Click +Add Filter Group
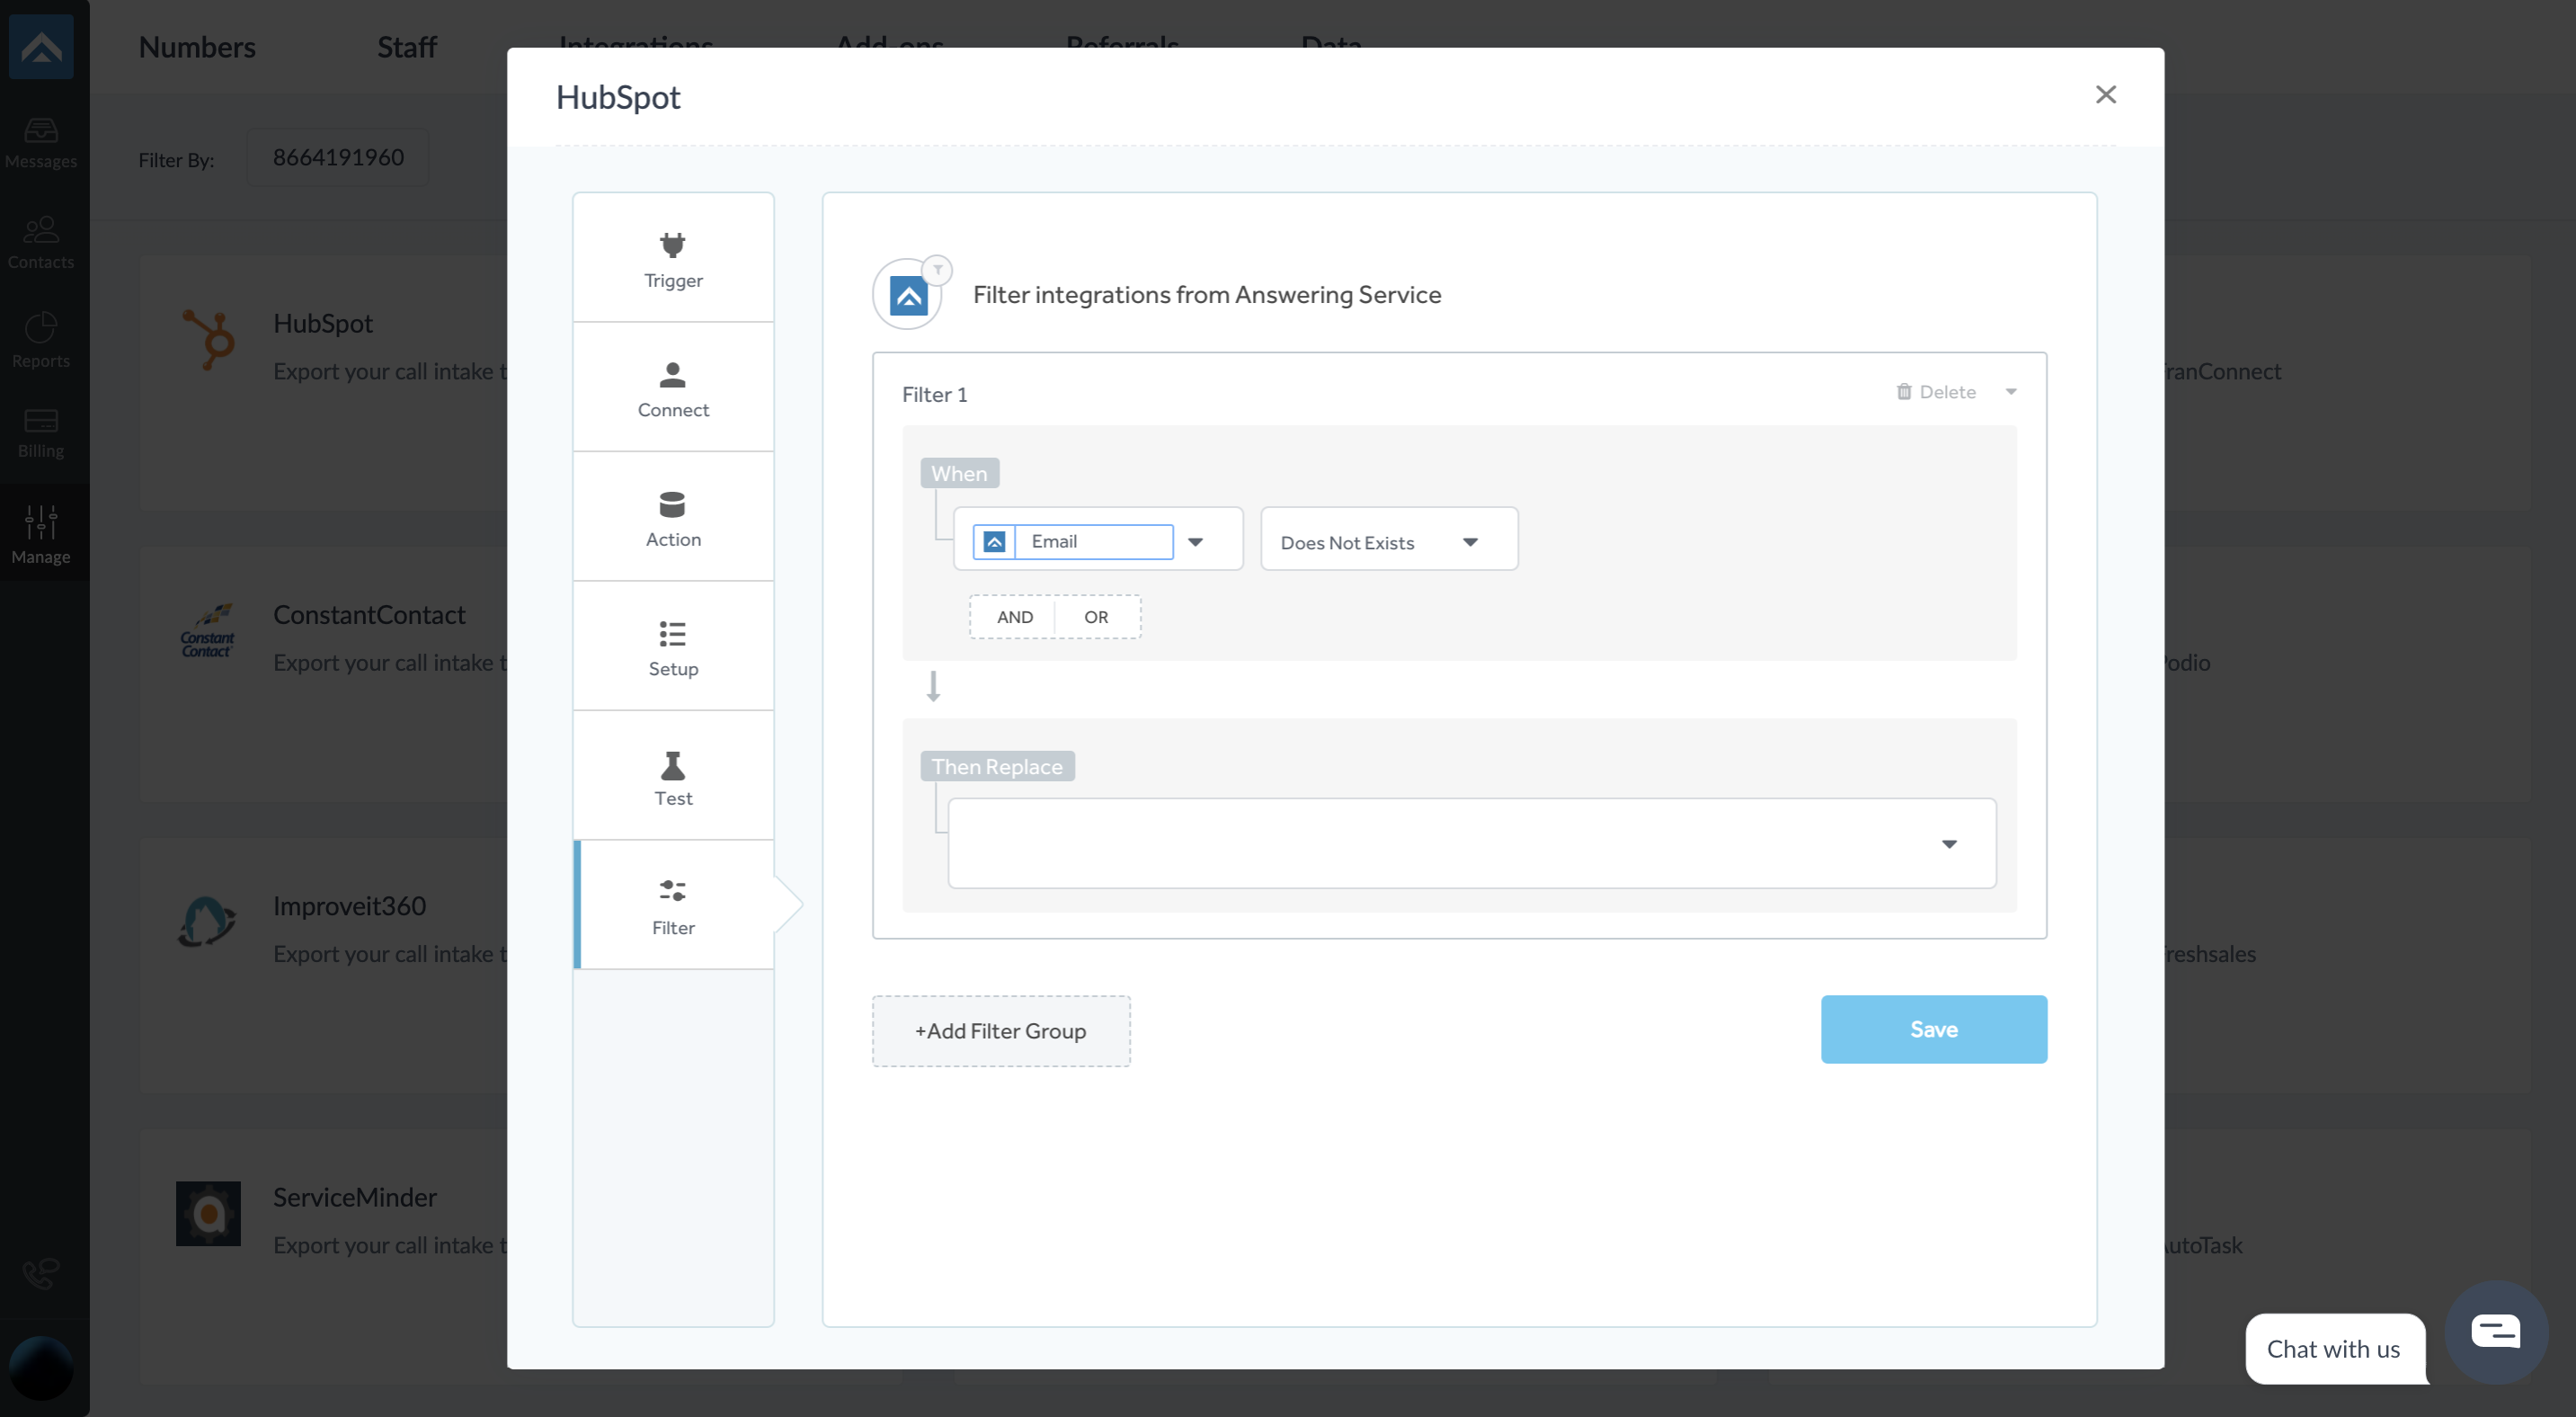 click(1001, 1031)
